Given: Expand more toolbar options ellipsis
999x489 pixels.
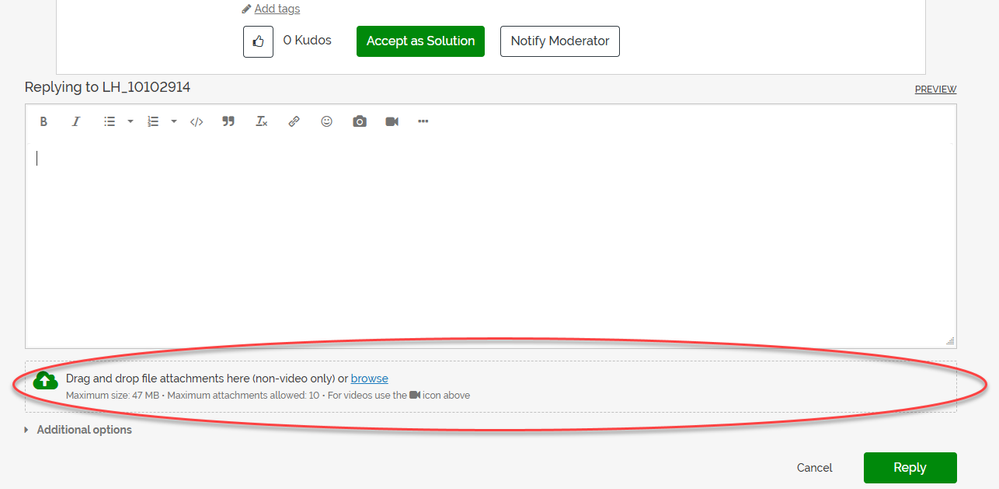Looking at the screenshot, I should (423, 122).
